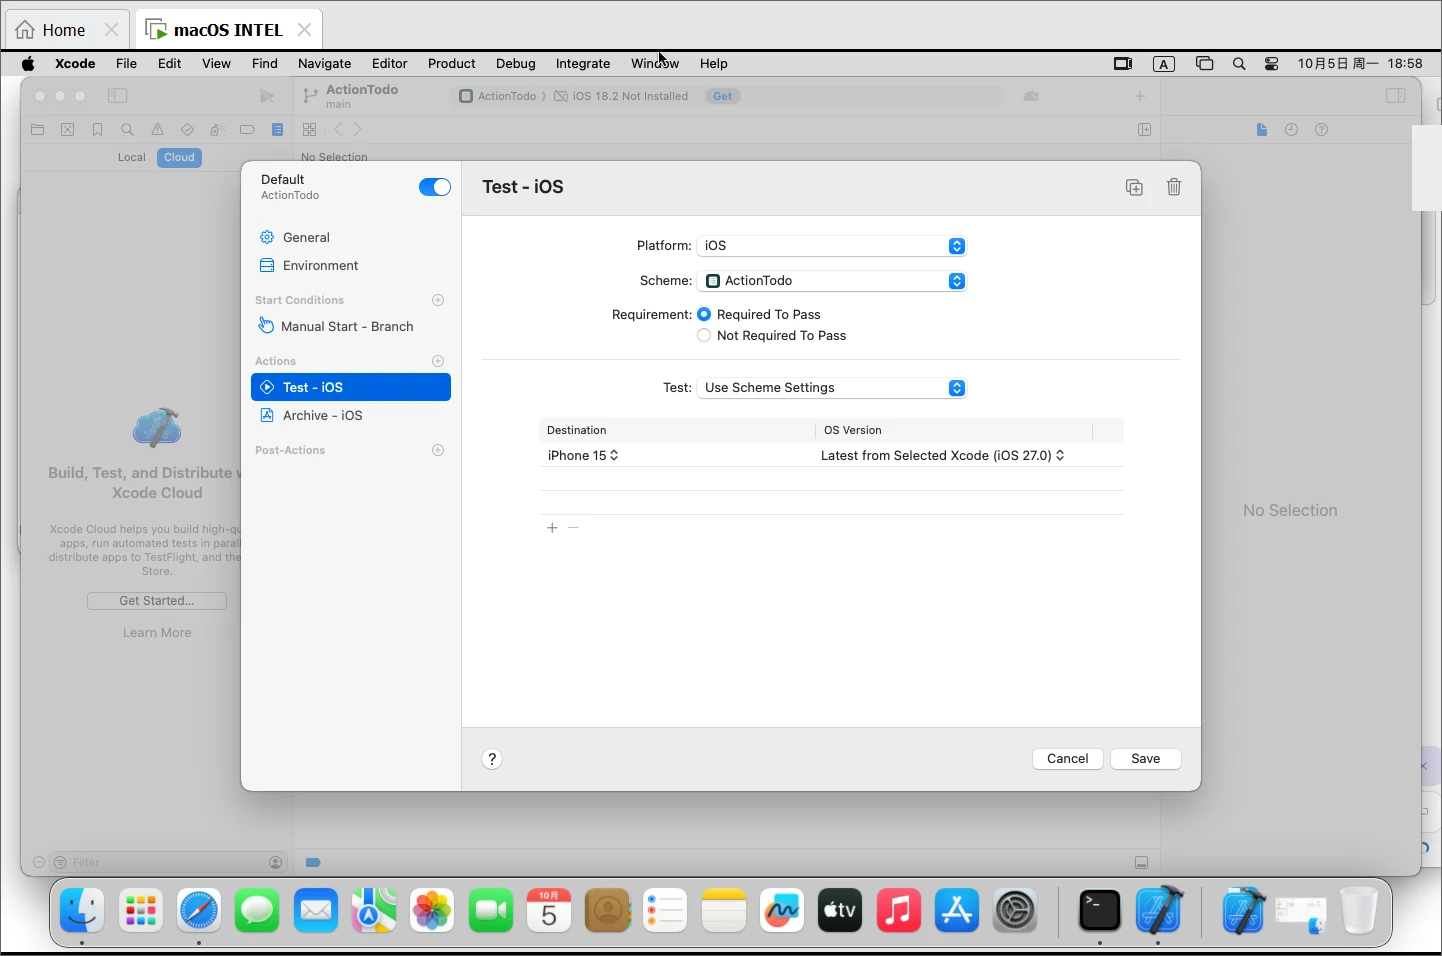Select the Cloud segment in navigator
The width and height of the screenshot is (1442, 956).
(179, 158)
